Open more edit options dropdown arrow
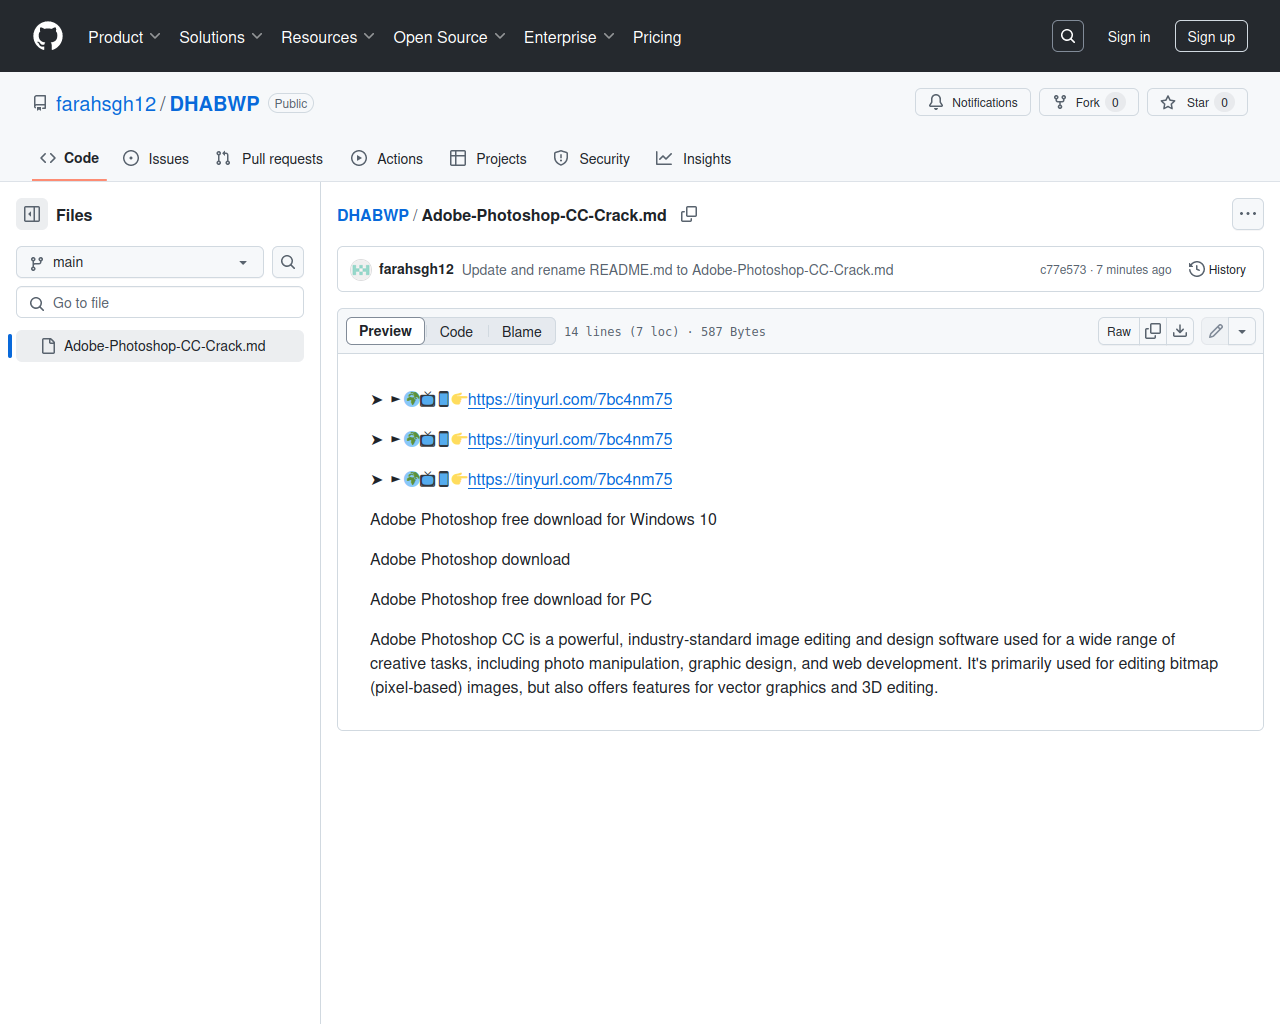1280x1024 pixels. click(x=1241, y=331)
